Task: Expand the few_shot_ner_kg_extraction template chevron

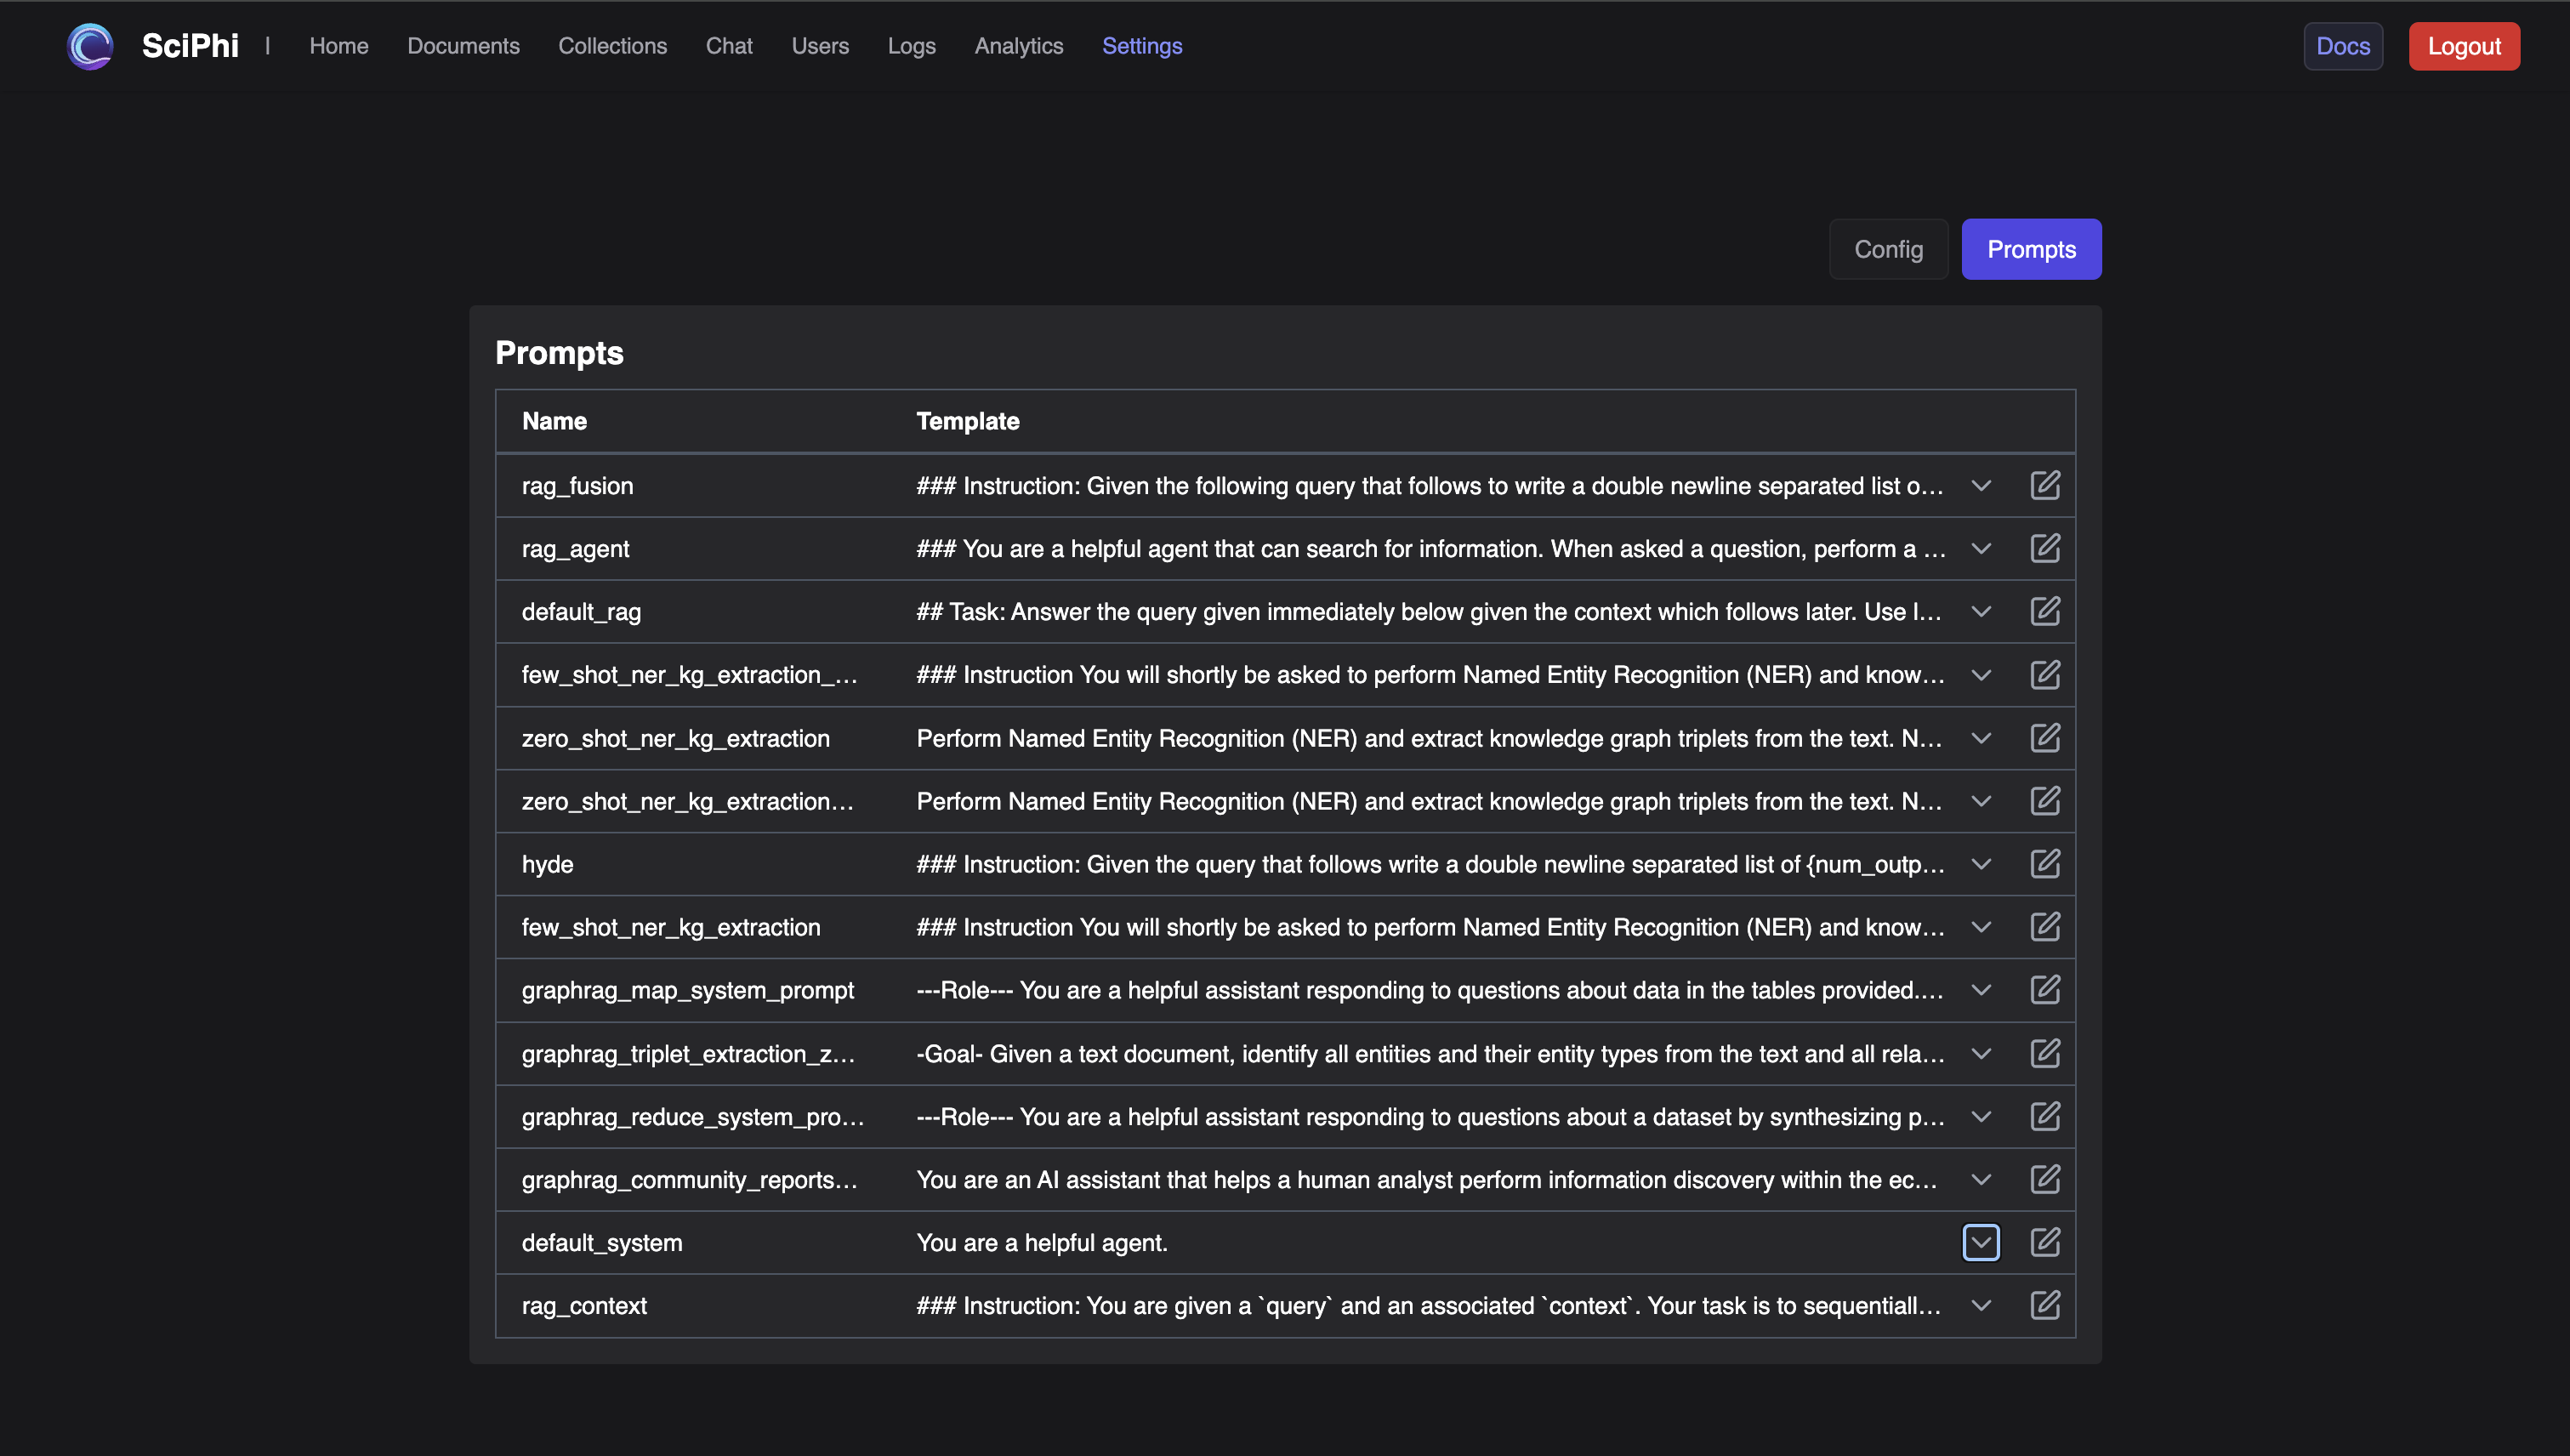Action: (x=1981, y=927)
